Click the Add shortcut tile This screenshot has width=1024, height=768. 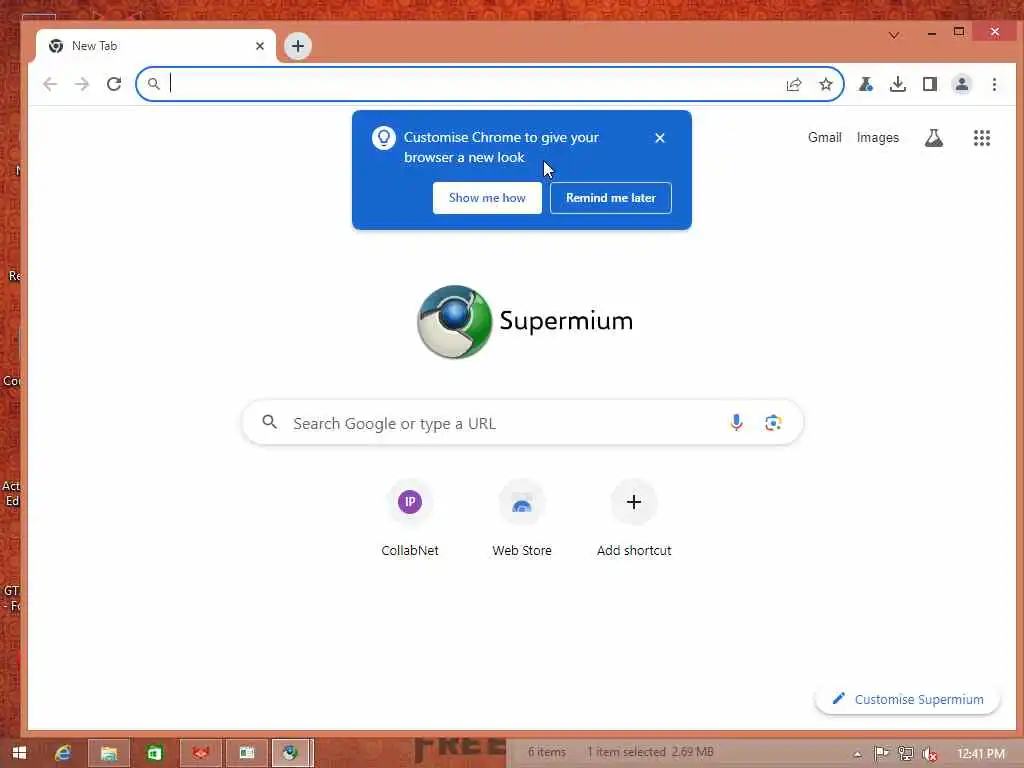click(x=633, y=519)
